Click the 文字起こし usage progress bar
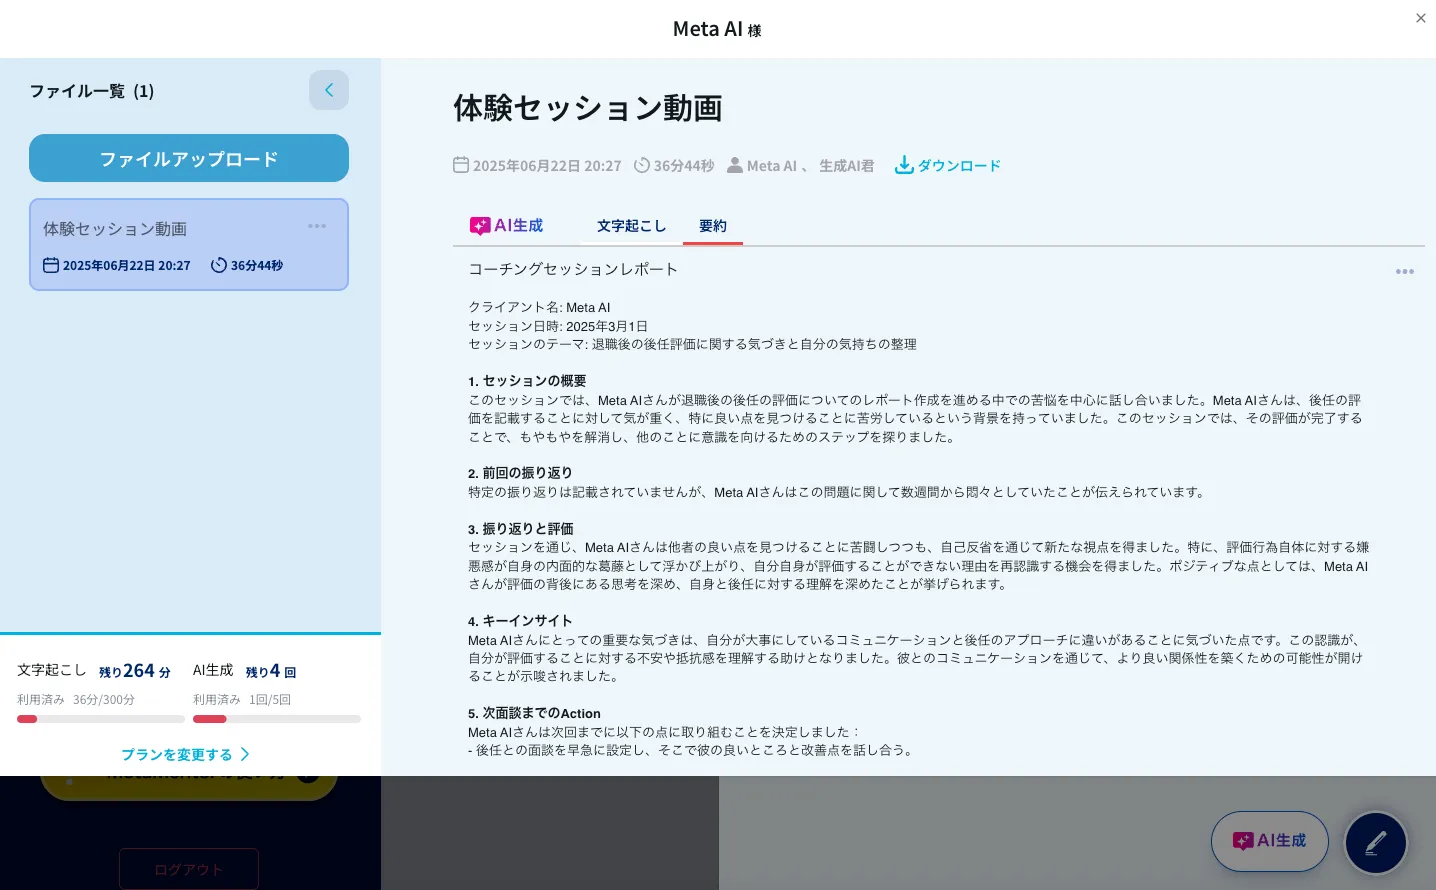The image size is (1436, 890). click(x=101, y=719)
